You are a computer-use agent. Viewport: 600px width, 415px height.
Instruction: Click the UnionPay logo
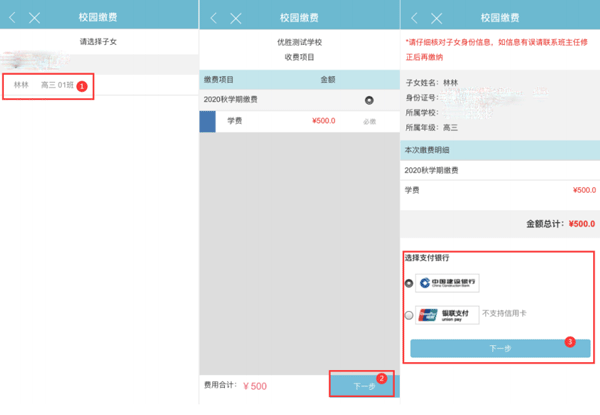448,315
